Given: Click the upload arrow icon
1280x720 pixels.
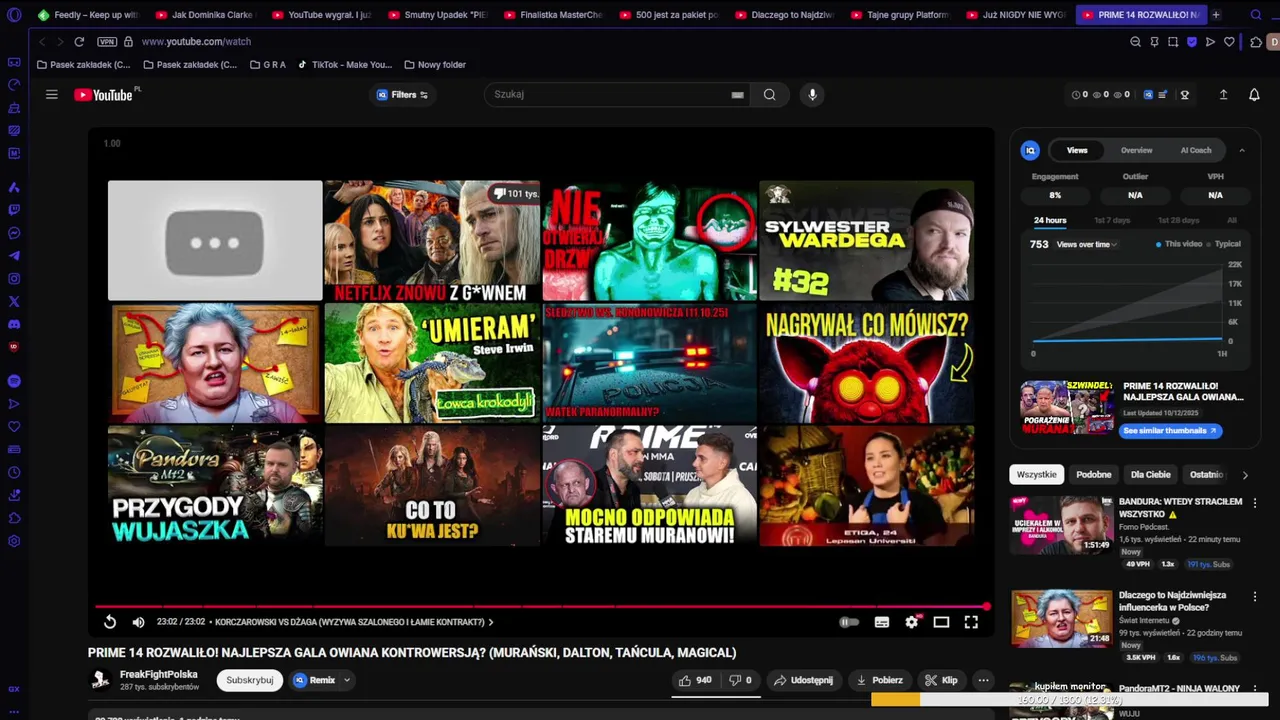Looking at the screenshot, I should 1223,95.
